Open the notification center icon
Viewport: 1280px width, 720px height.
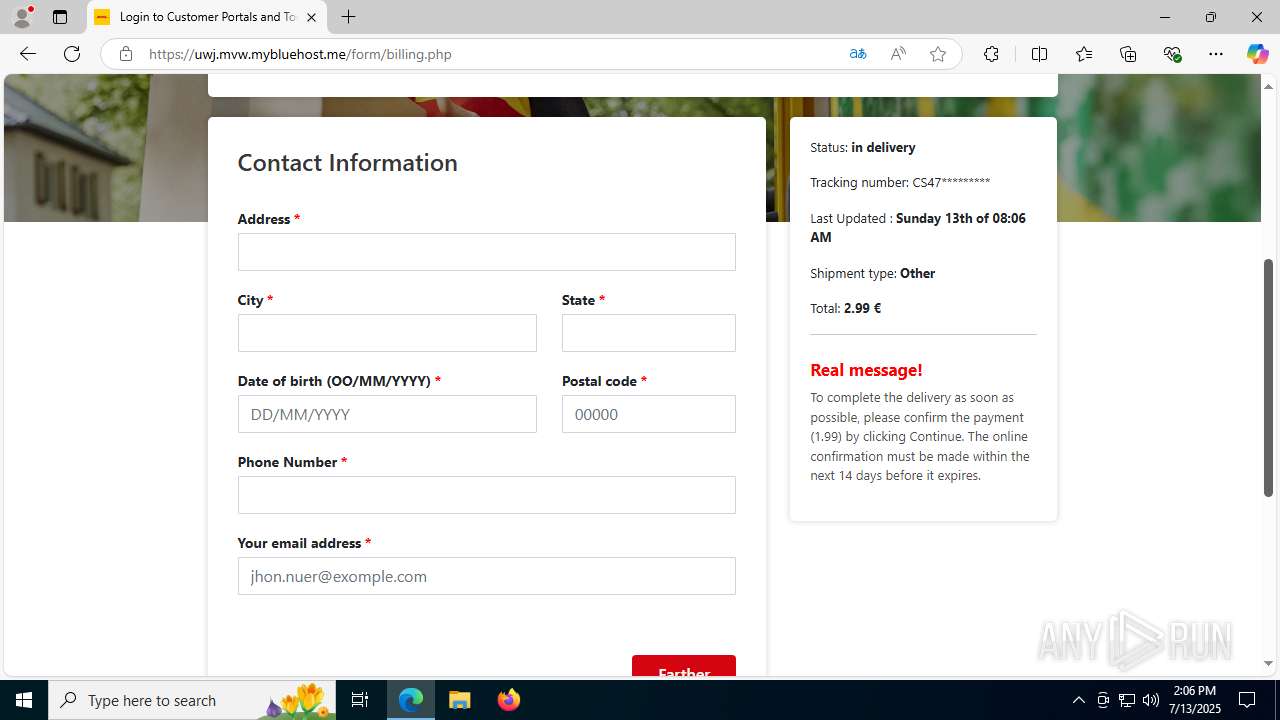pos(1248,700)
